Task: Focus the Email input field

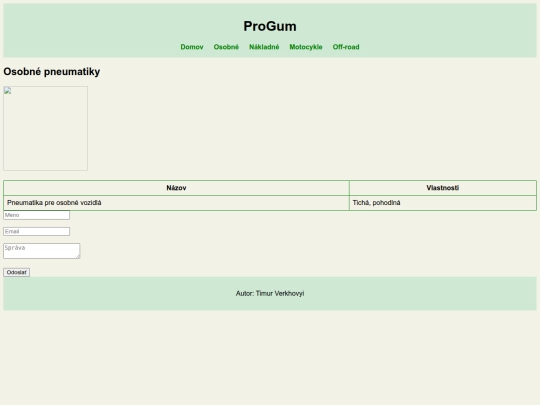Action: coord(37,231)
